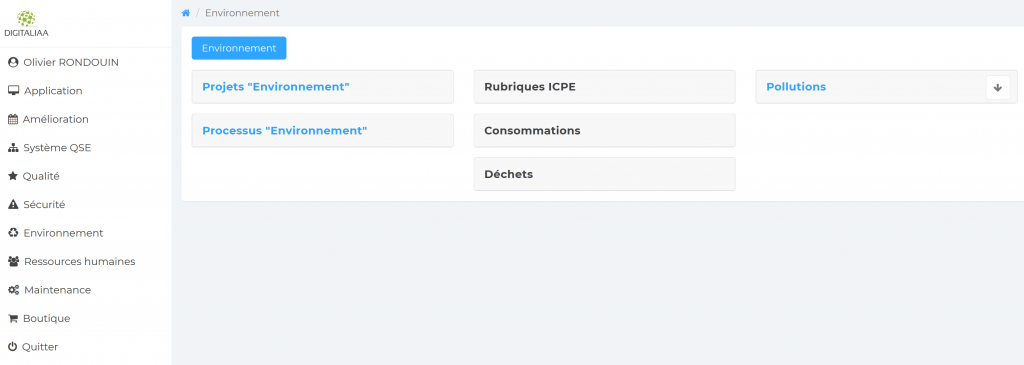Screen dimensions: 1024x365
Task: Click the home icon in breadcrumb
Action: point(185,13)
